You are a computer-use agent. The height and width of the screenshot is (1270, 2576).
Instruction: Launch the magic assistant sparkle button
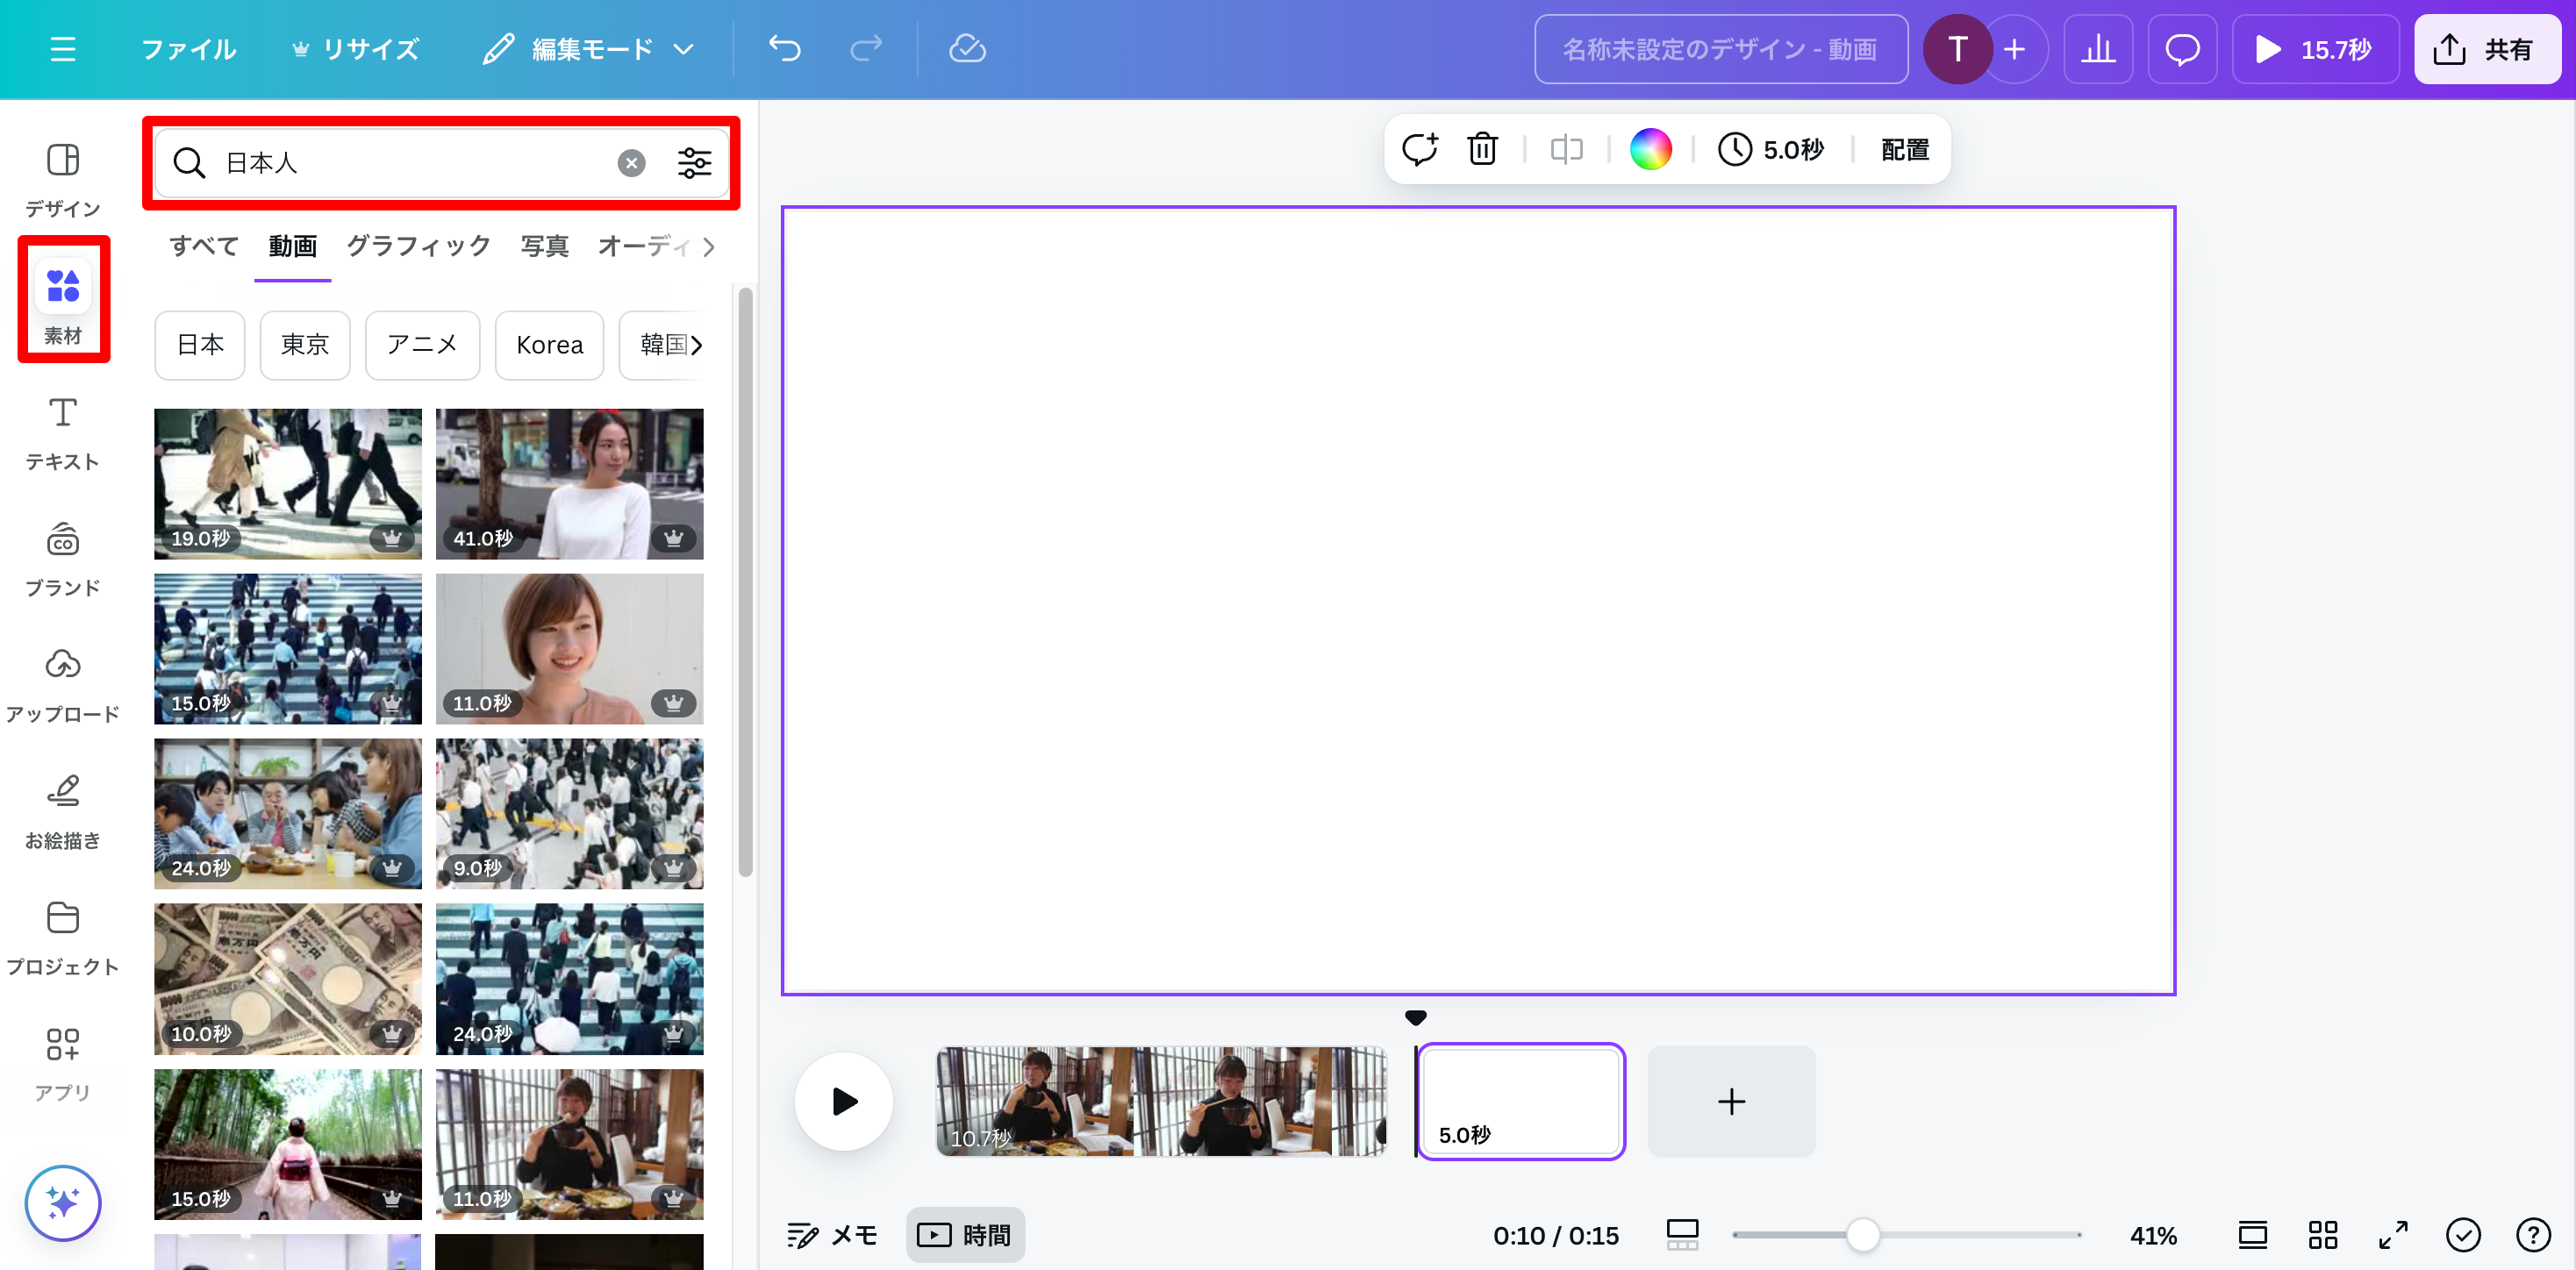[63, 1203]
